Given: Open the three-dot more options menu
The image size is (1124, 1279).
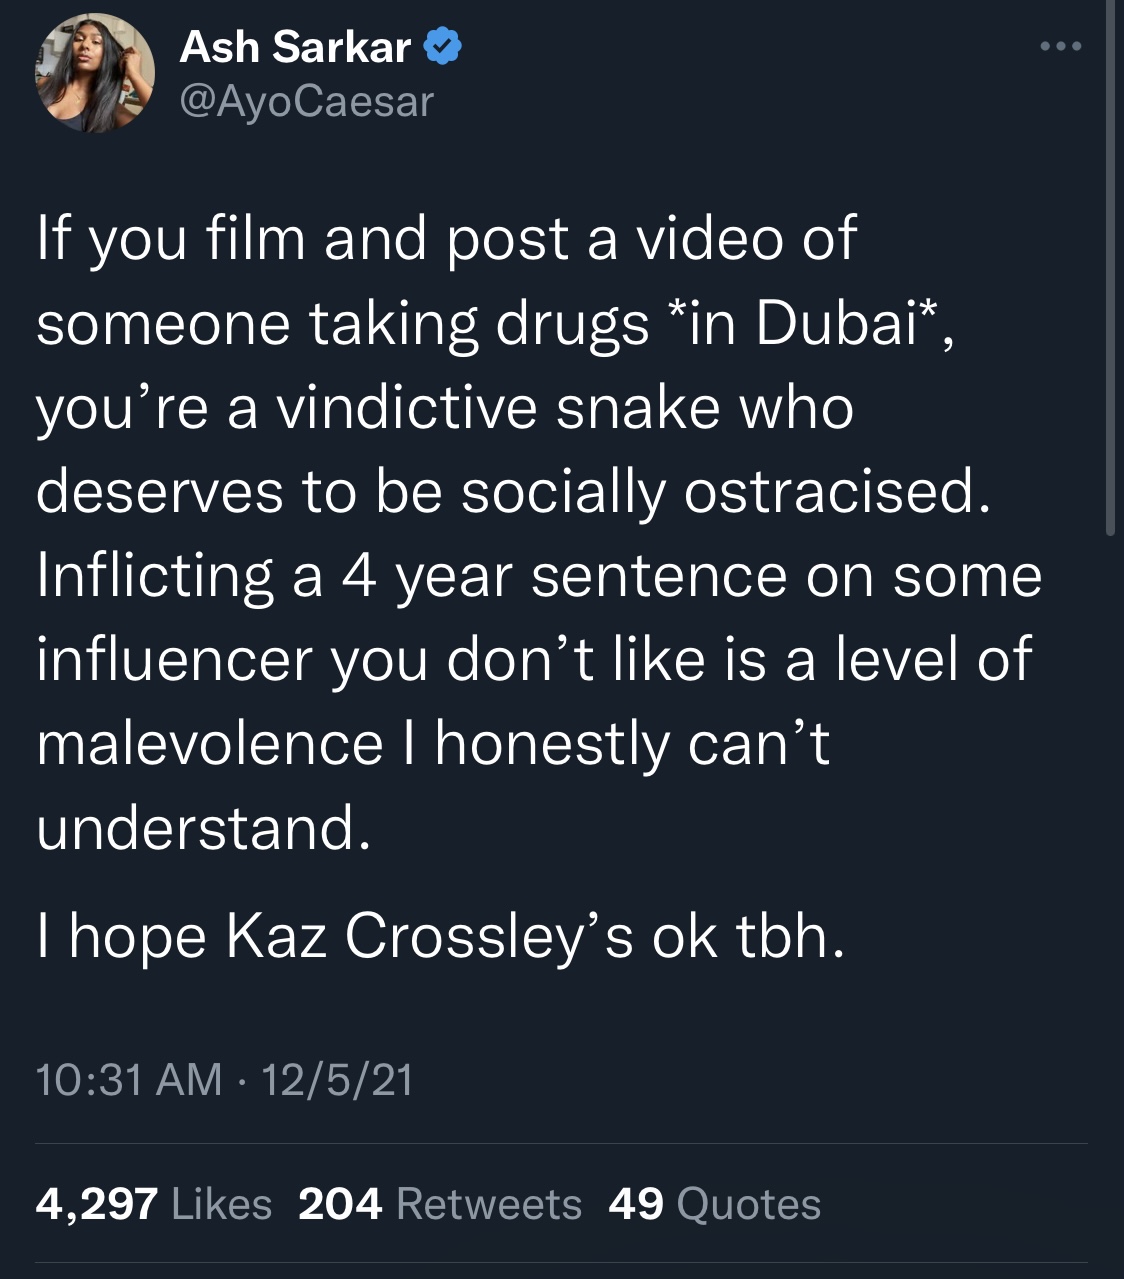Looking at the screenshot, I should click(1060, 46).
